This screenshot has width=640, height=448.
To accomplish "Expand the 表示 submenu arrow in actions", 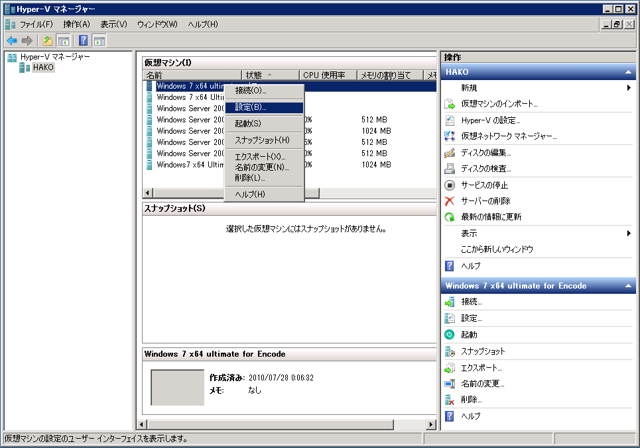I will click(629, 233).
